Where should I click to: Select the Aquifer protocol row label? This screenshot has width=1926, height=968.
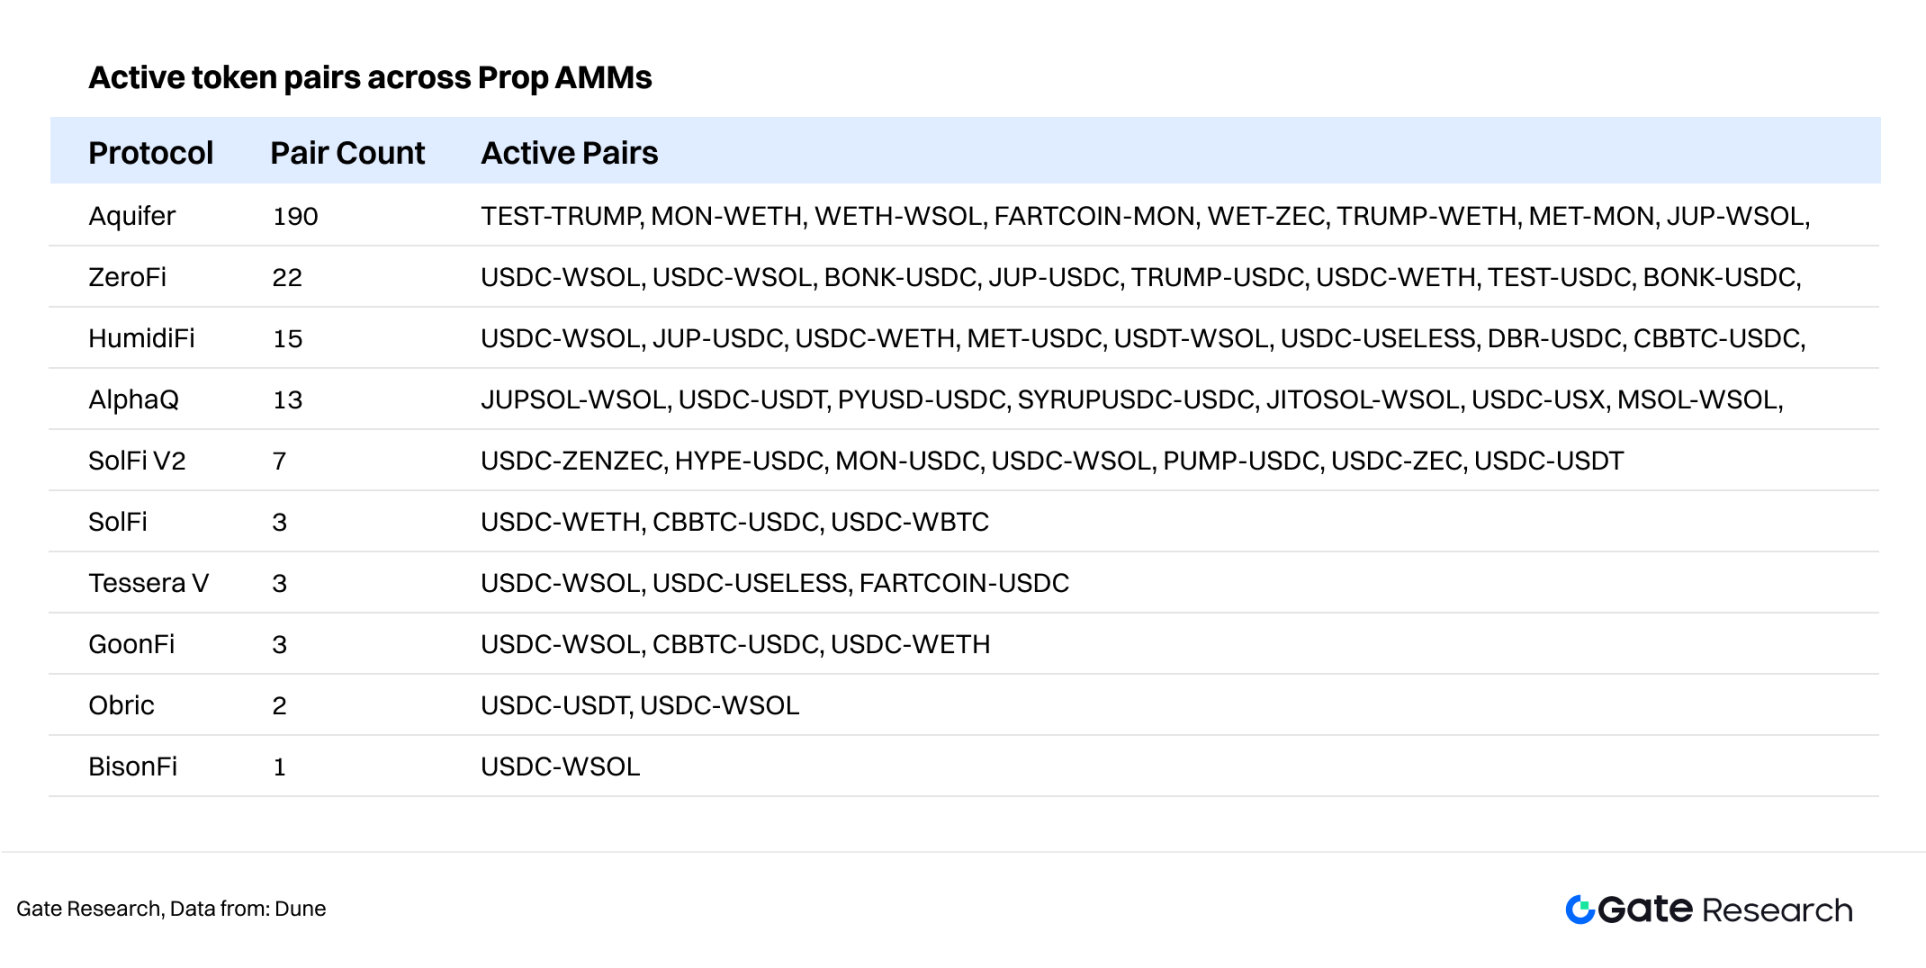coord(132,216)
